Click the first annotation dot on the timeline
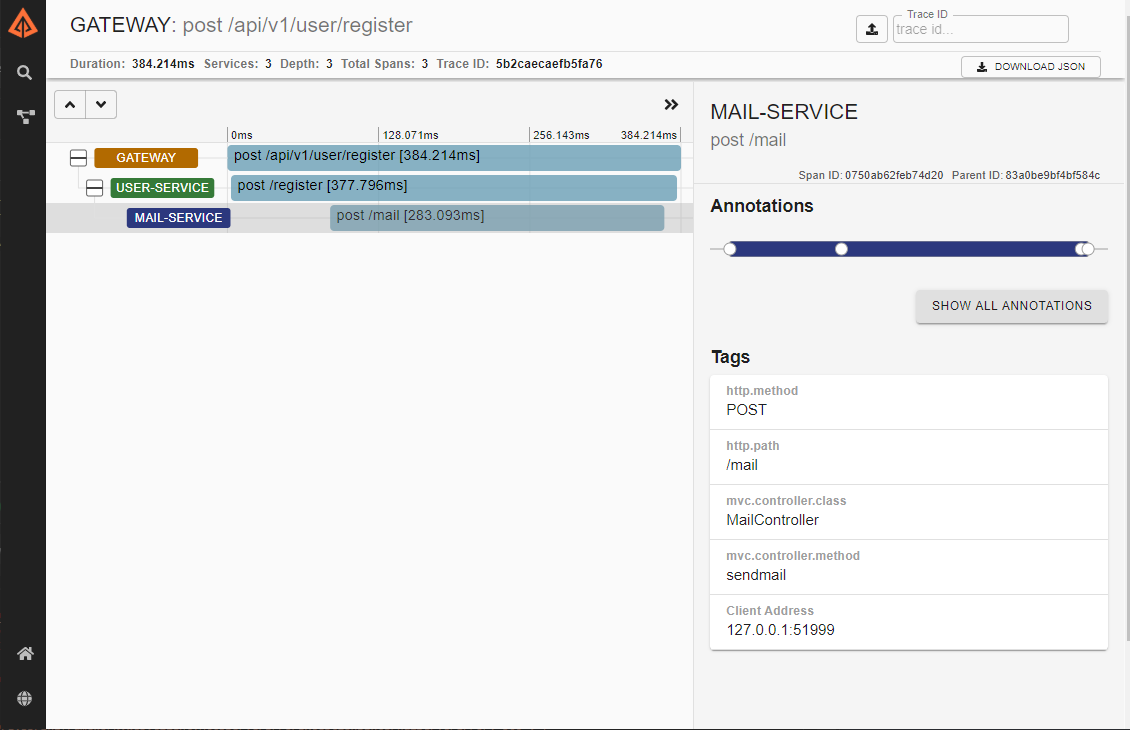Viewport: 1130px width, 730px height. 730,249
